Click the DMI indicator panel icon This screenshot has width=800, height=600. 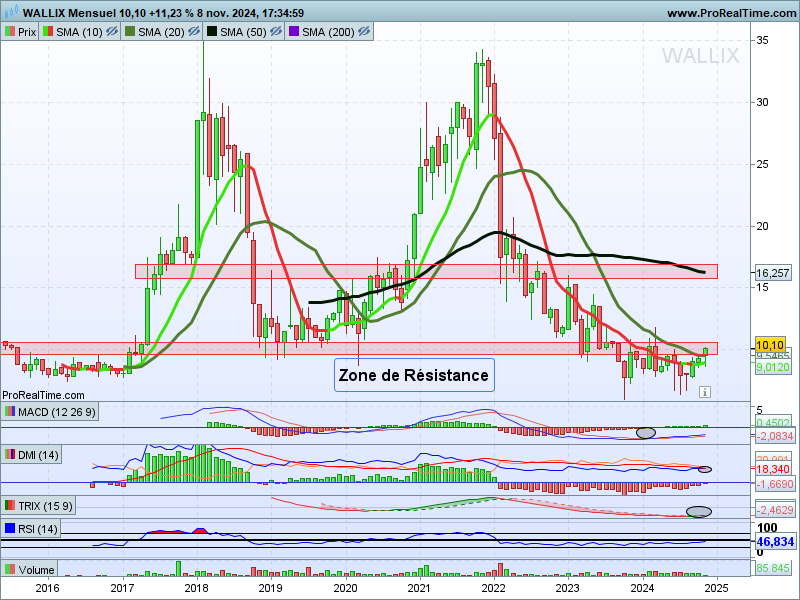(x=10, y=455)
